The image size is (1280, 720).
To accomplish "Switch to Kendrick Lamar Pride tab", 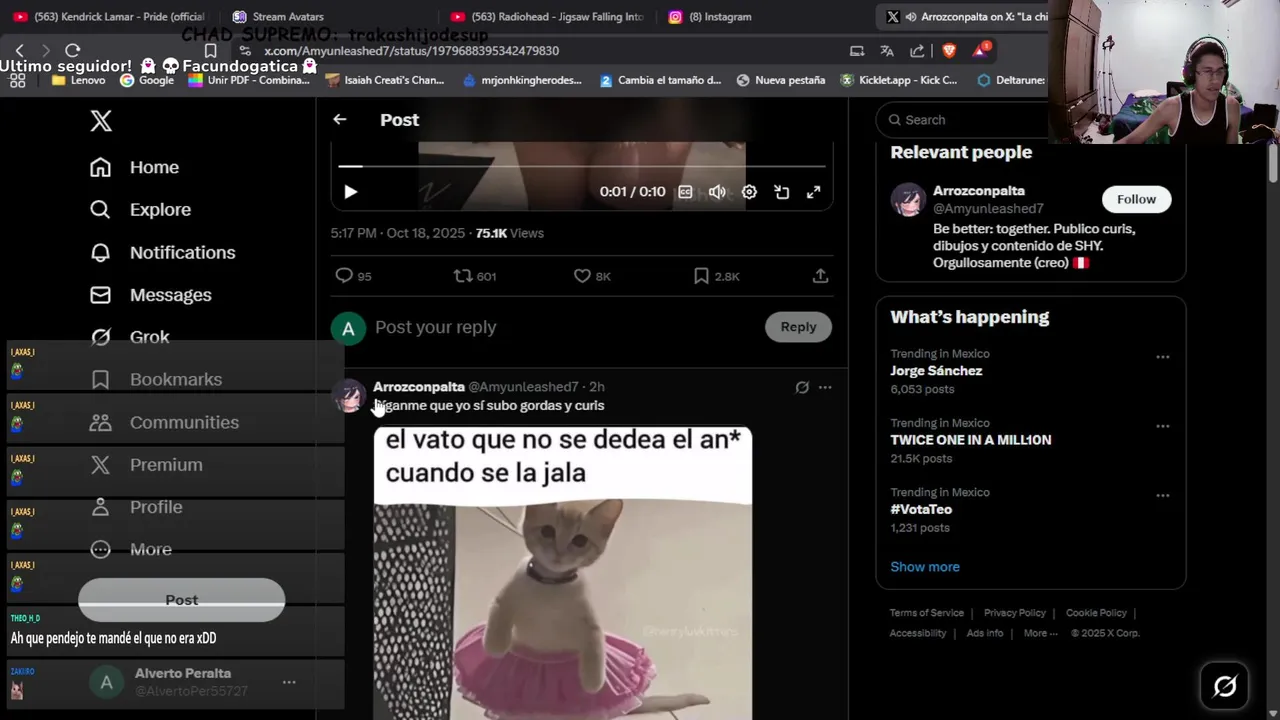I will [x=110, y=16].
